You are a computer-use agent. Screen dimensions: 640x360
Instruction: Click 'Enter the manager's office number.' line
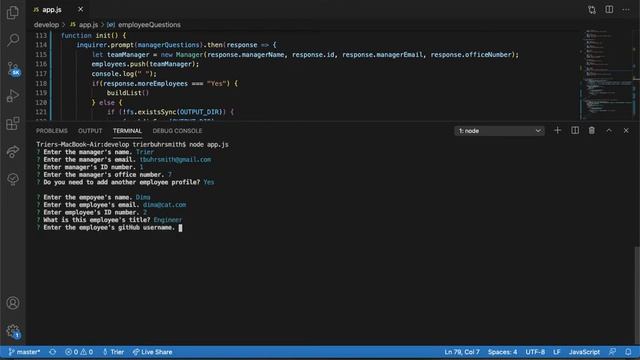(x=104, y=175)
